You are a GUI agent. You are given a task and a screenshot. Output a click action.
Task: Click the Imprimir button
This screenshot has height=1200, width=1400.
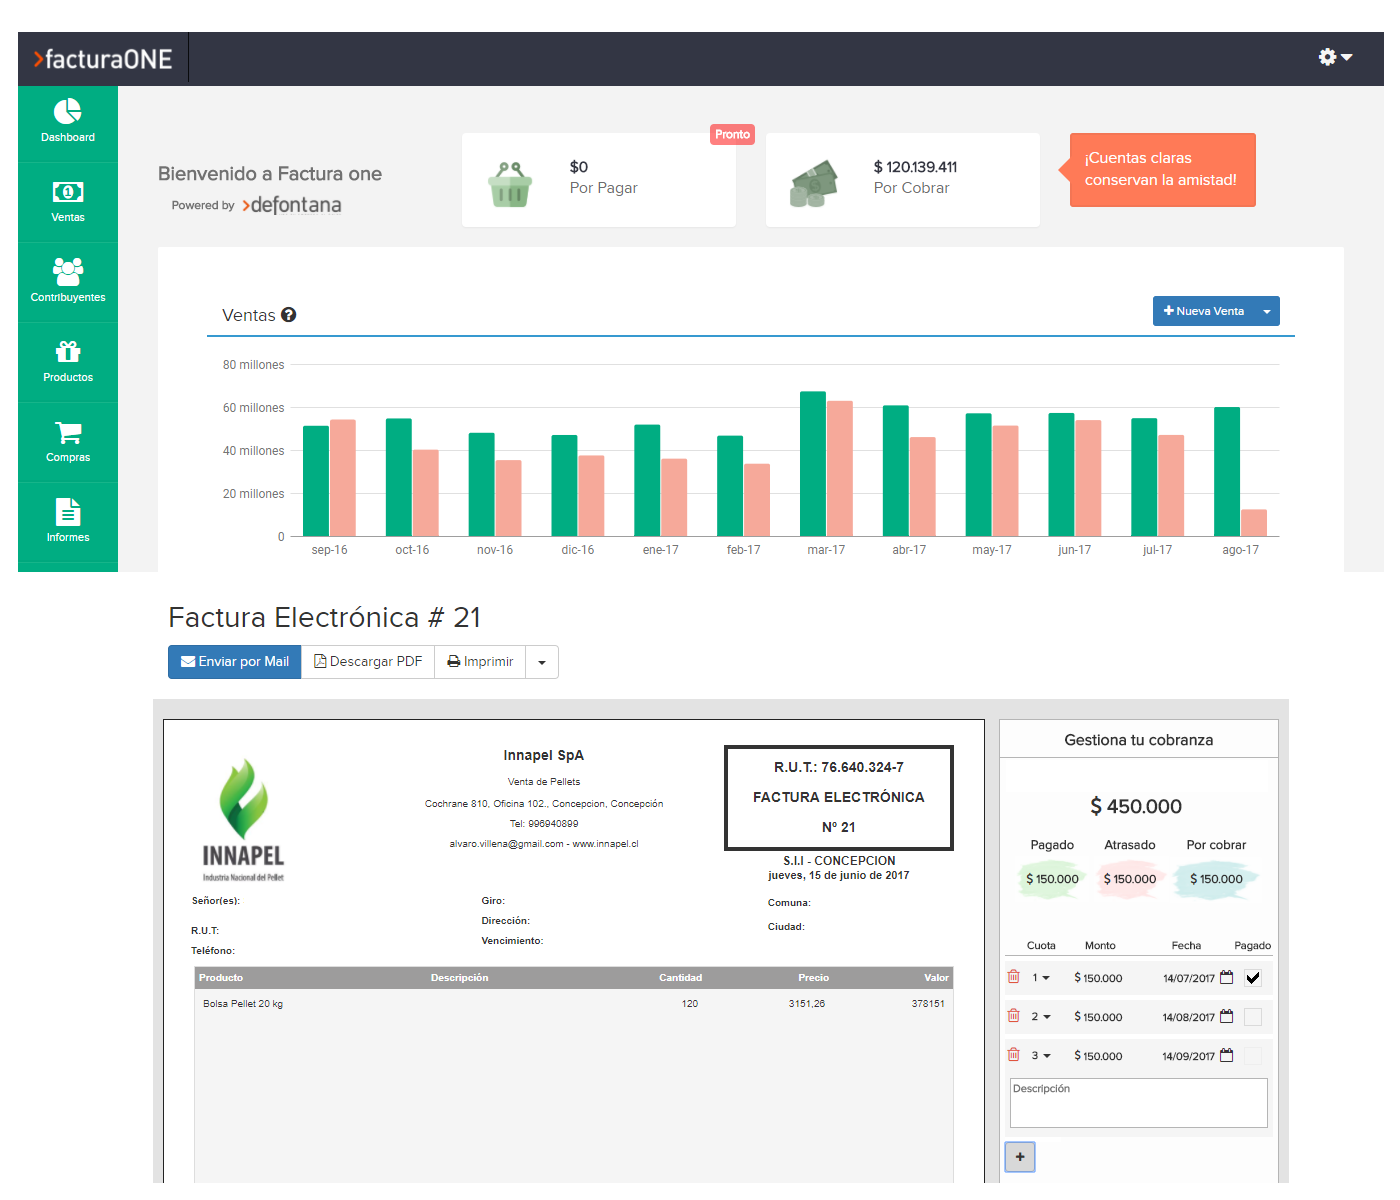(x=480, y=662)
